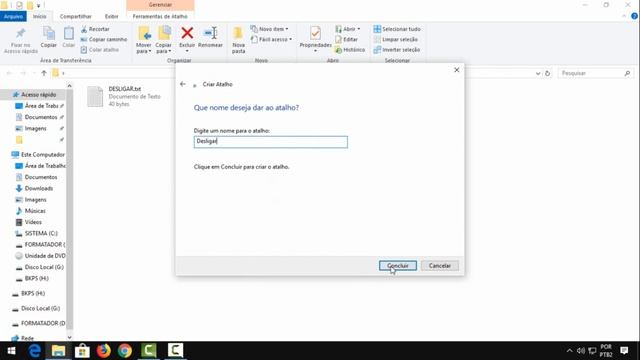
Task: Launch Google Chrome from taskbar
Action: [x=125, y=351]
